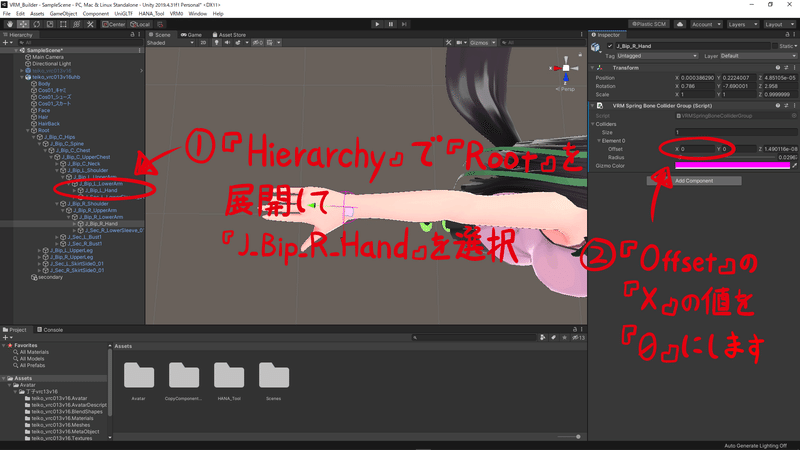Toggle pivot mode Center button
This screenshot has width=800, height=450.
point(114,24)
